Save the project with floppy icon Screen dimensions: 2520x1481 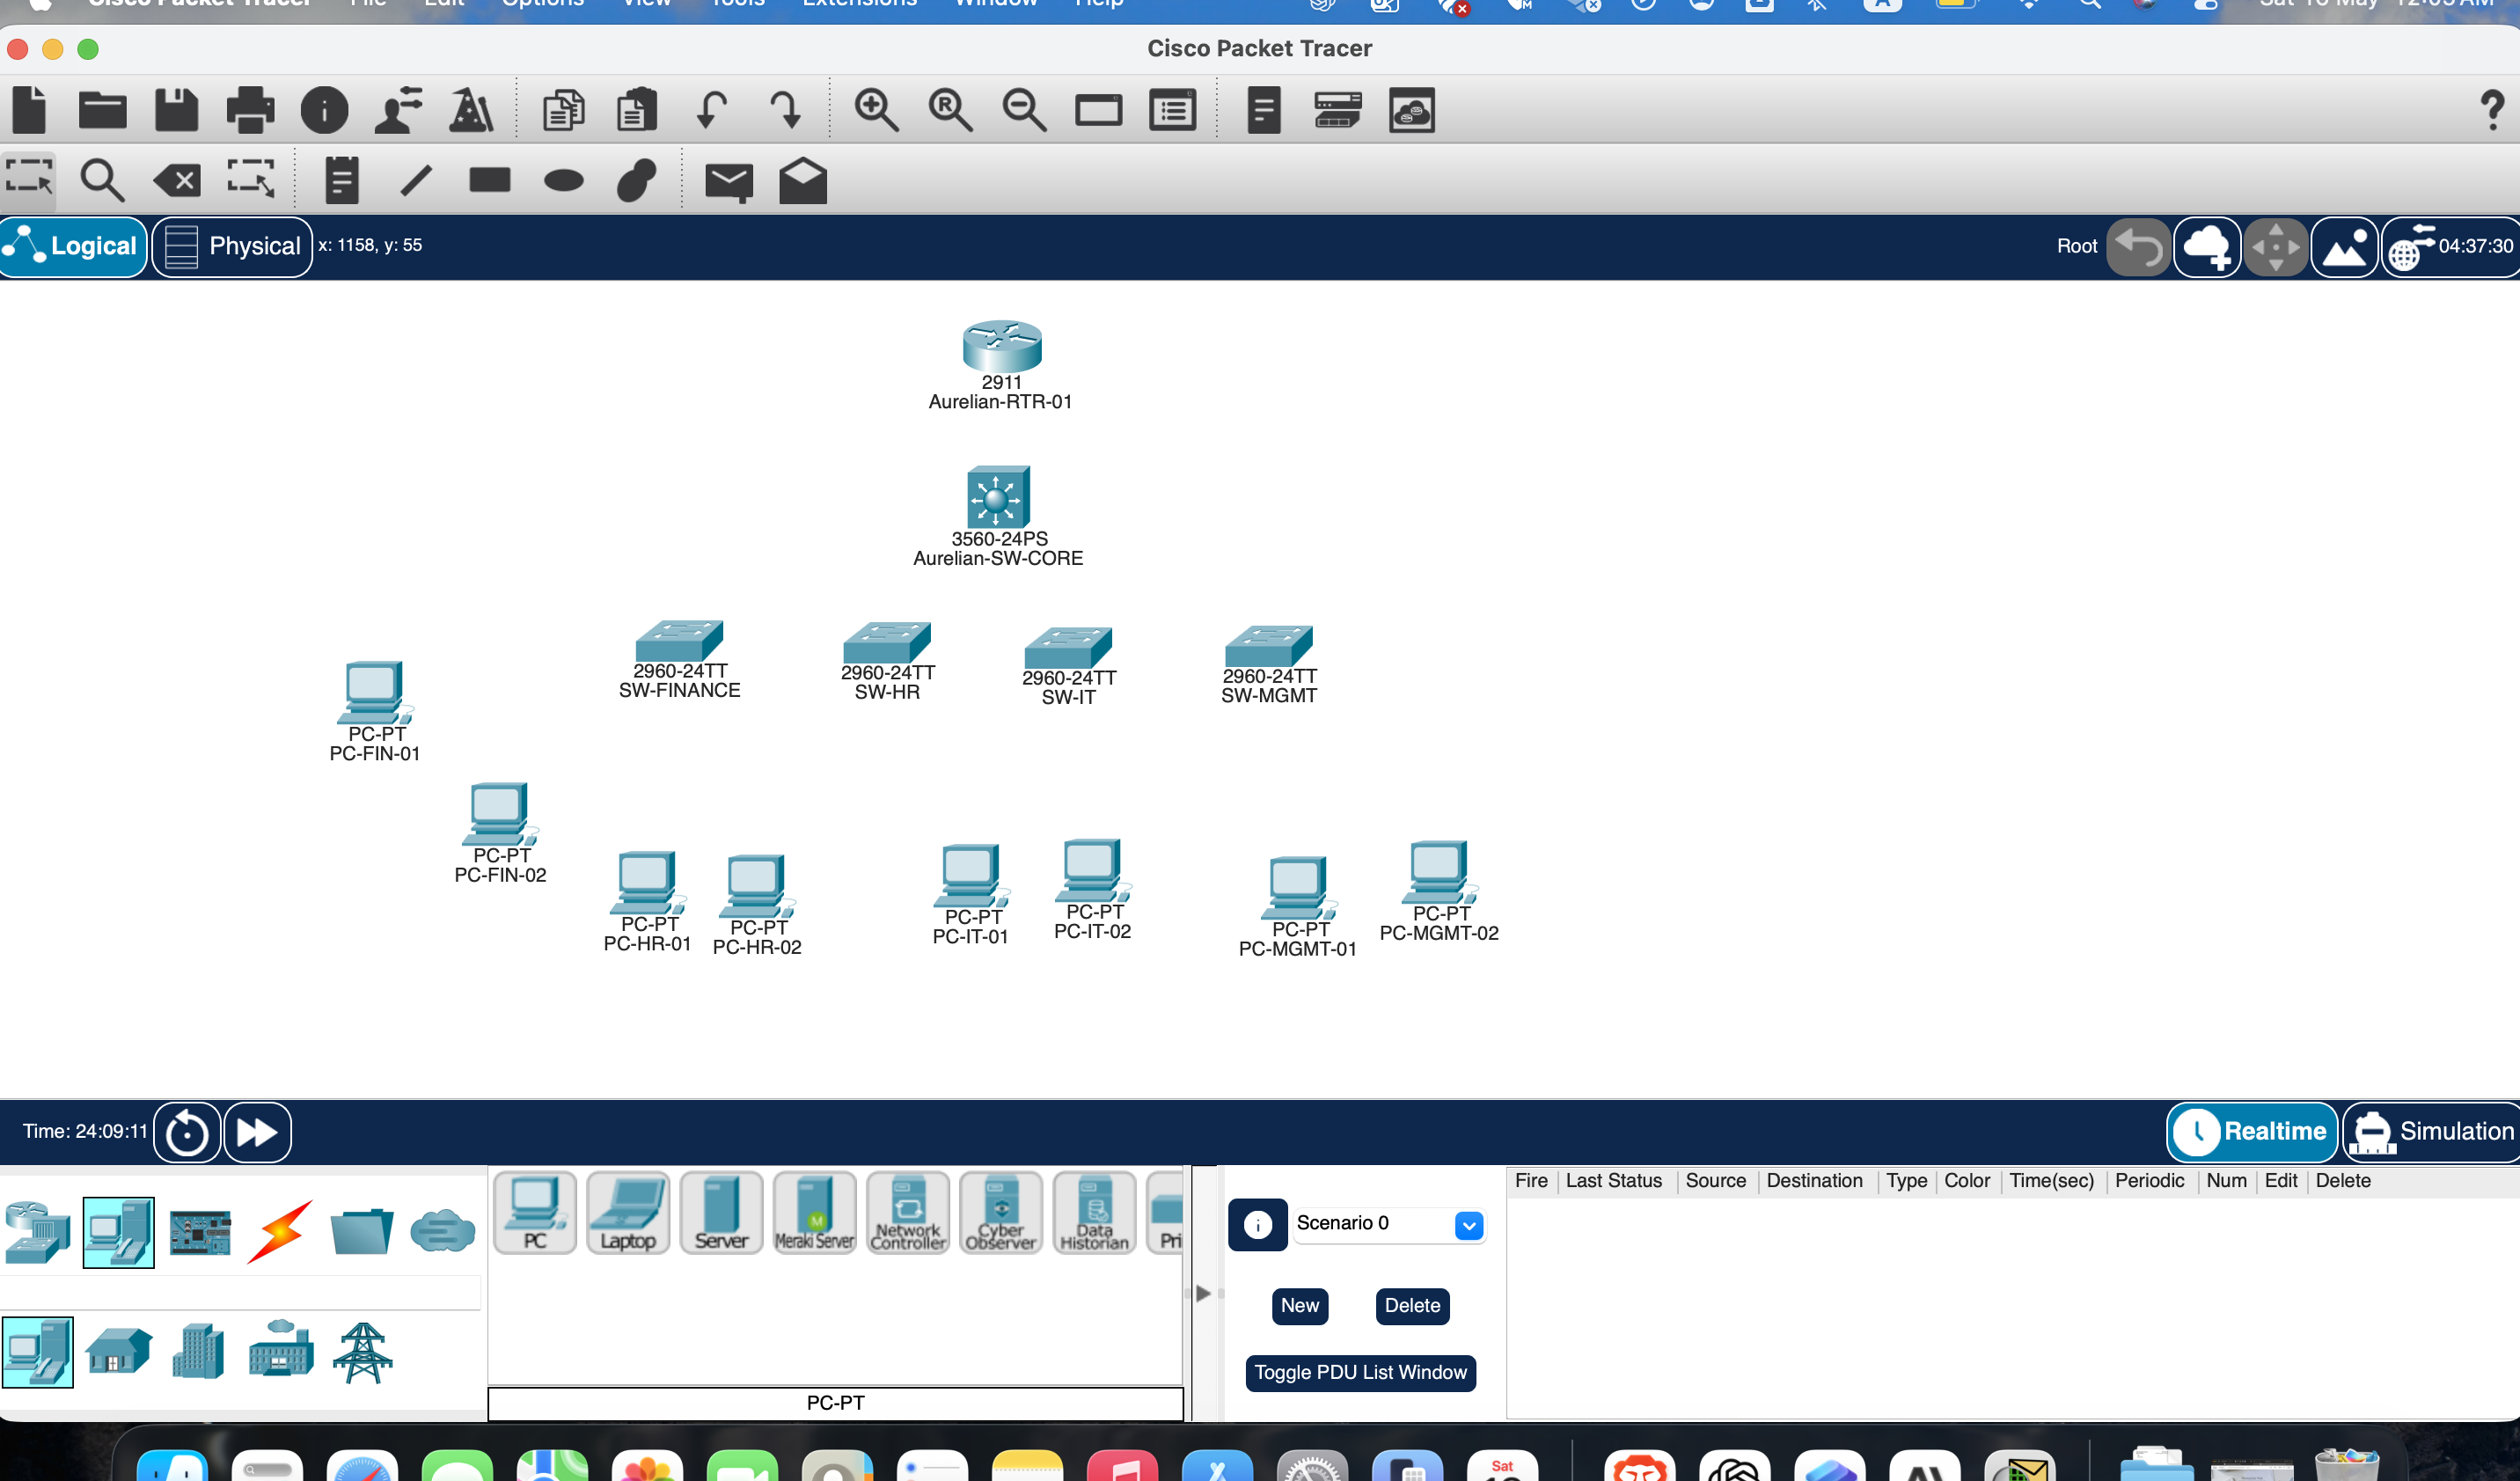coord(176,109)
